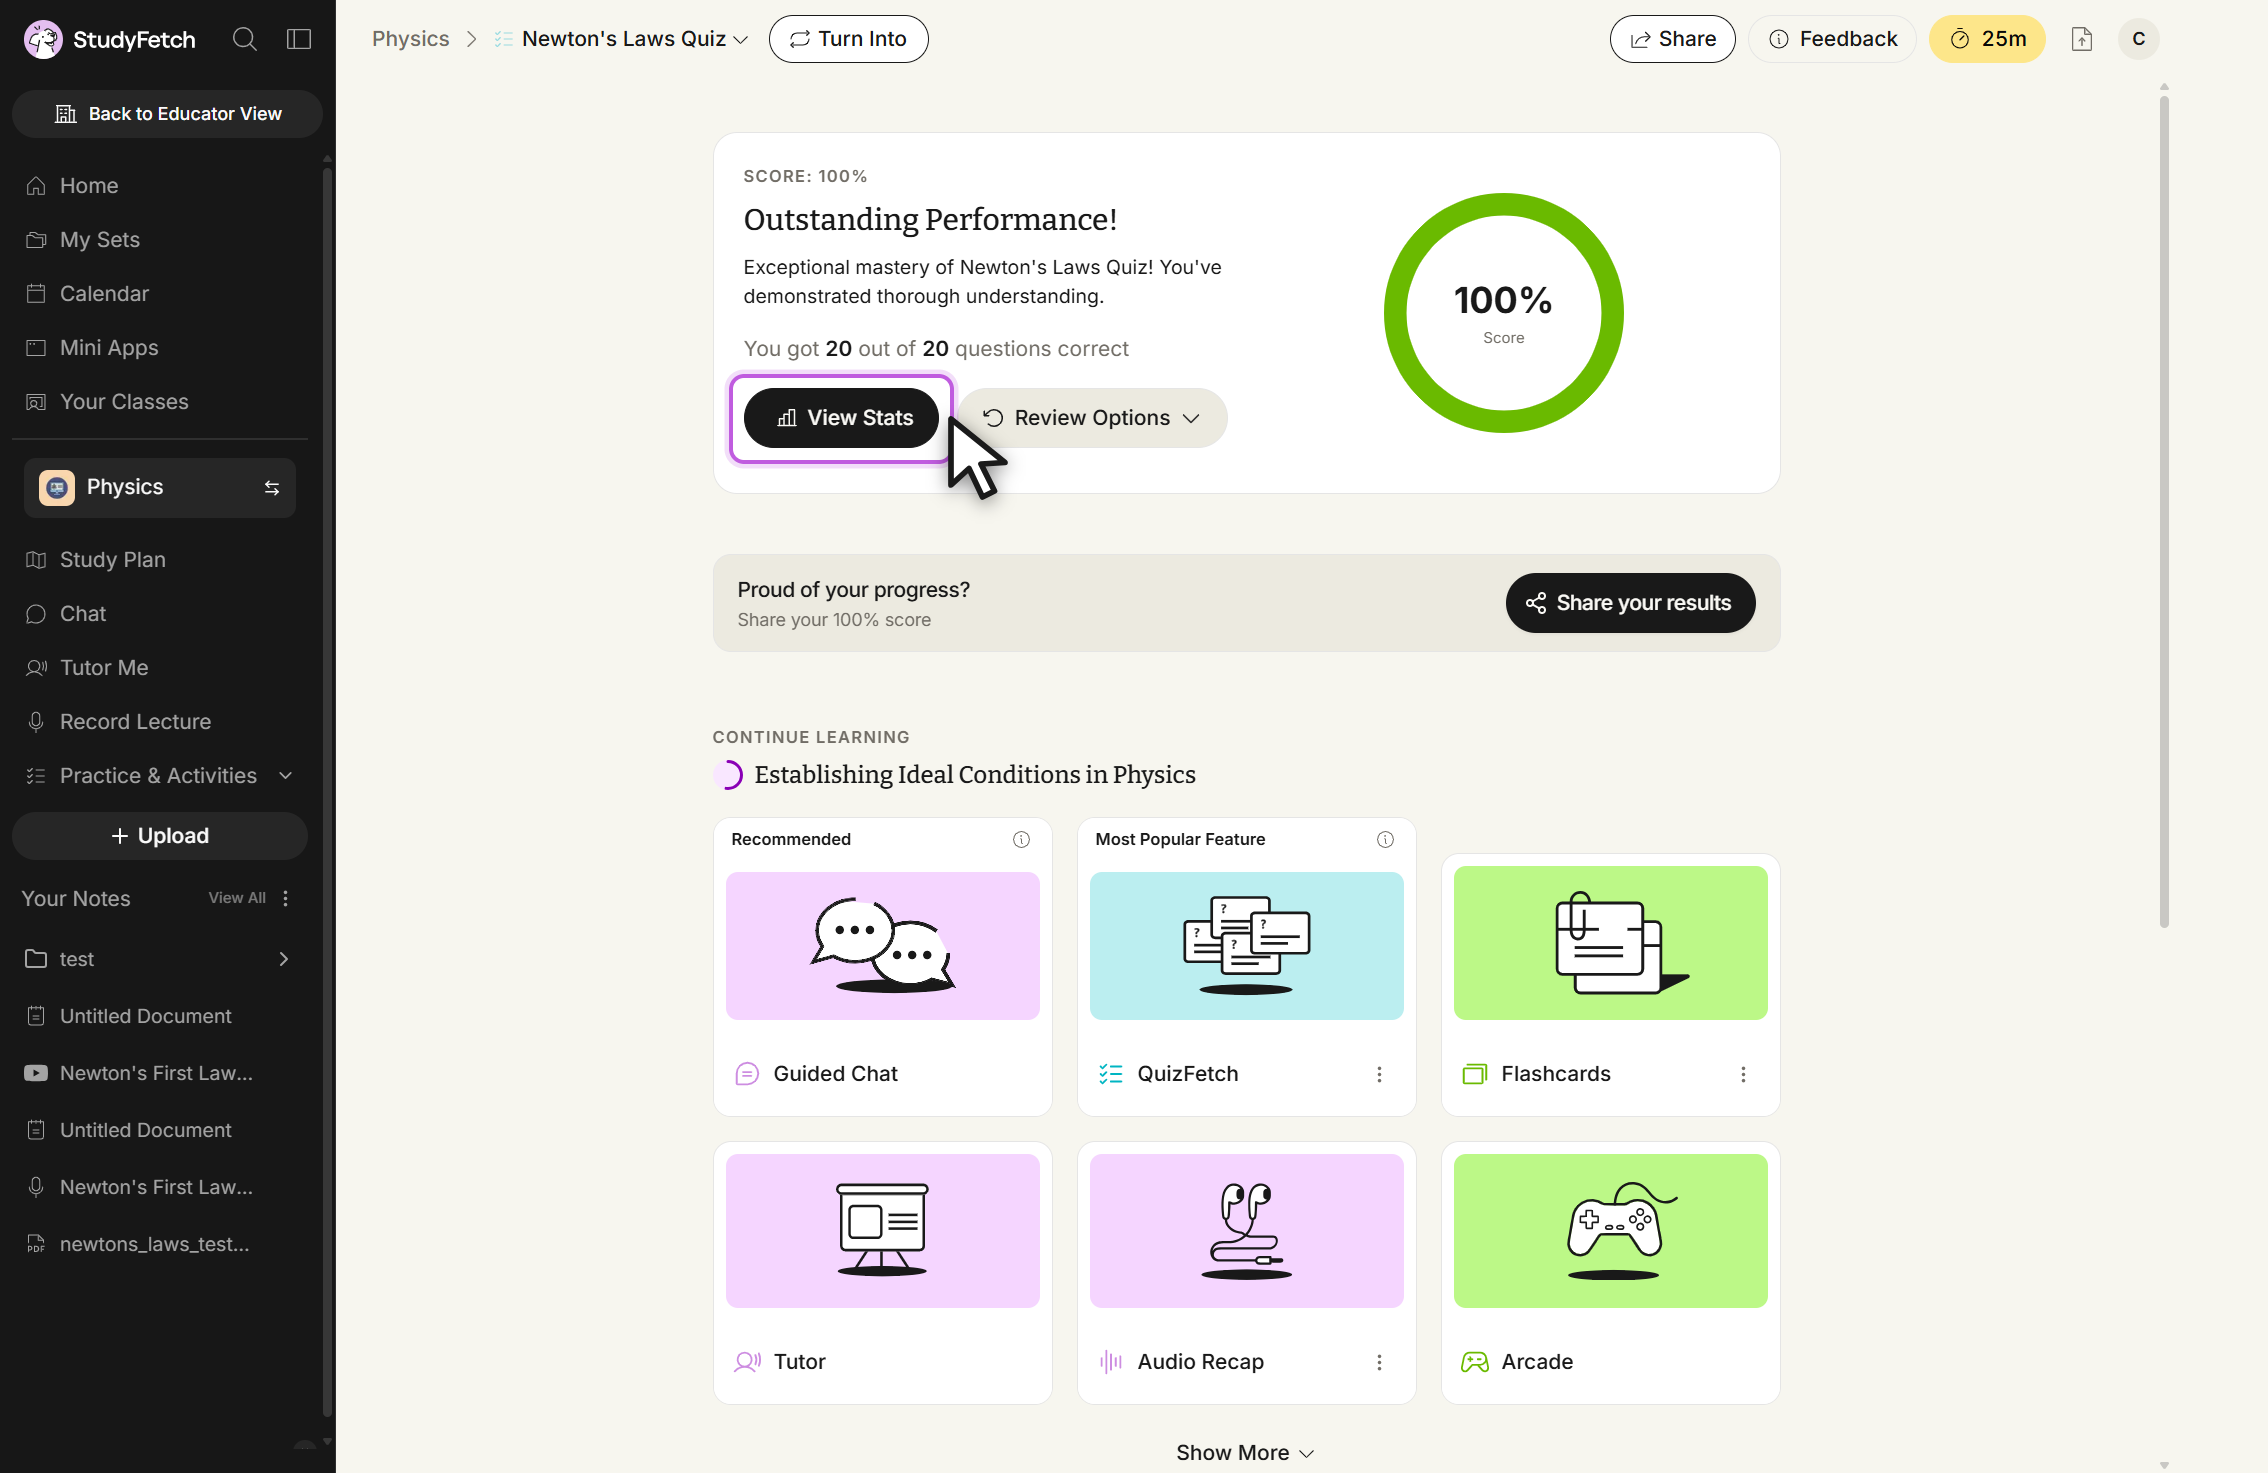Screen dimensions: 2268x1473
Task: Click the View Stats button
Action: point(842,418)
